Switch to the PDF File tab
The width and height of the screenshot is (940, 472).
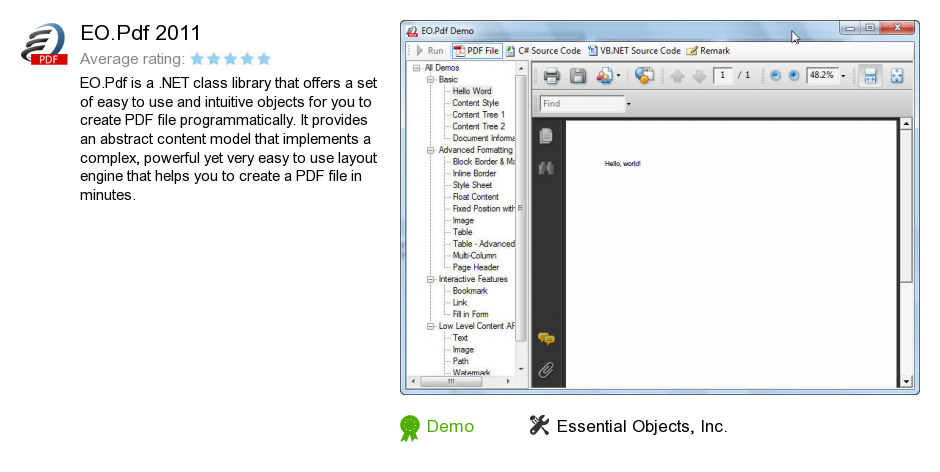coord(476,51)
